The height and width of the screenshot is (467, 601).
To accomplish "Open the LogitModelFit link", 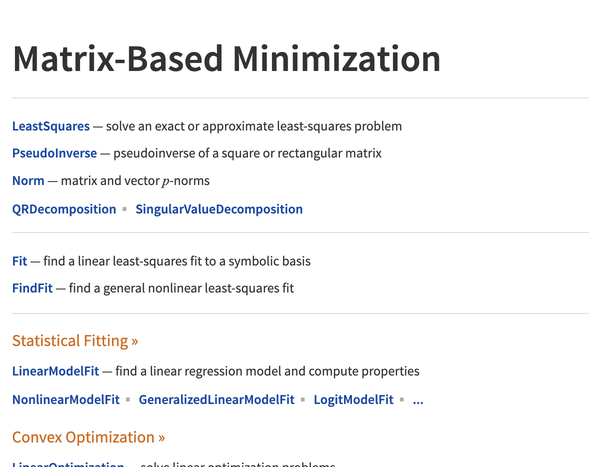I will [x=353, y=399].
